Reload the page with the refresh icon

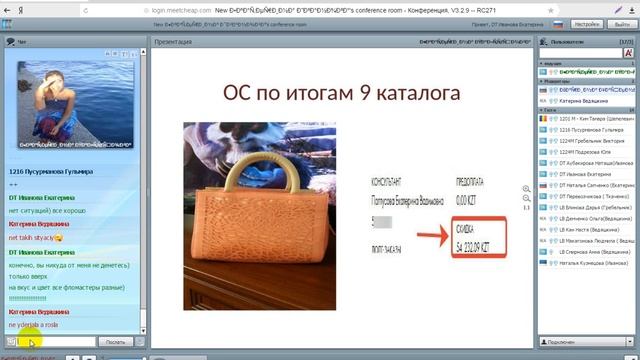click(x=85, y=11)
